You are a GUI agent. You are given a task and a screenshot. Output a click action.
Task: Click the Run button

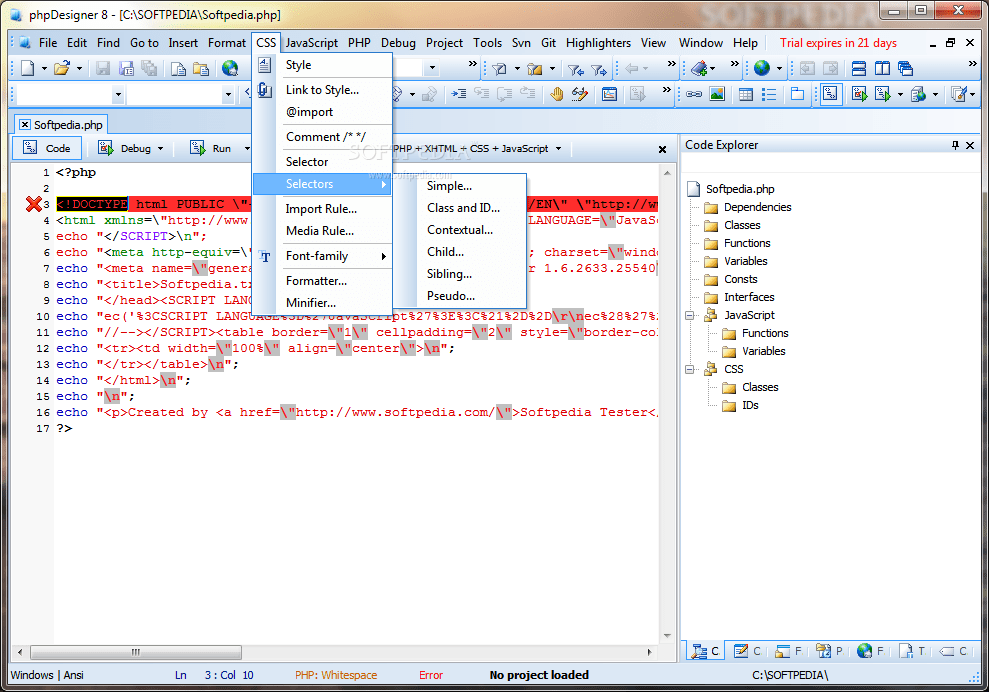tap(213, 148)
